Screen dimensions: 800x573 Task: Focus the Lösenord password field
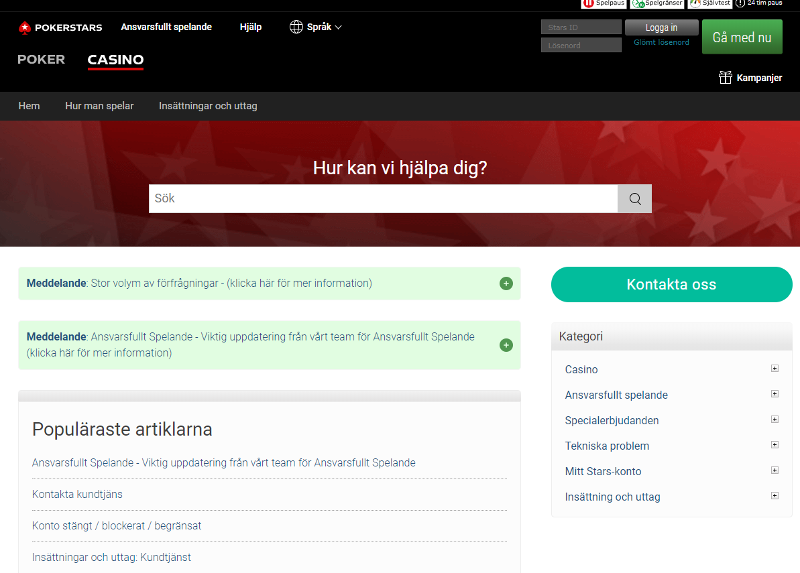click(x=581, y=45)
